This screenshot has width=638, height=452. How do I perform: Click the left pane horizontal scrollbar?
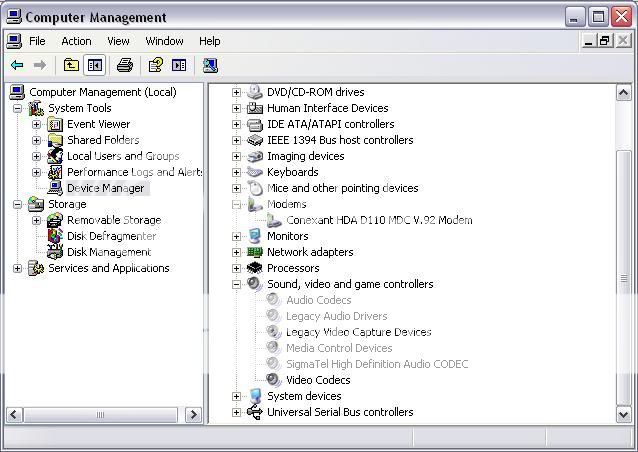[x=100, y=415]
